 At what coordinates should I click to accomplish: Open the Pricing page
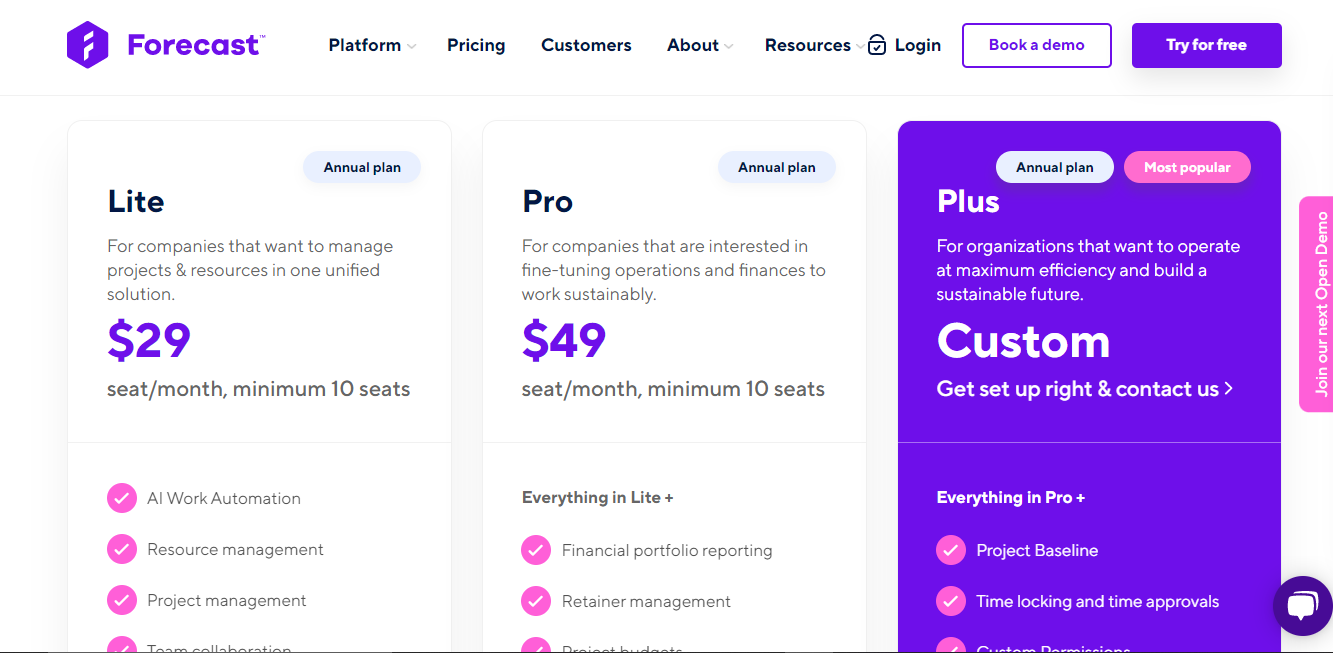coord(476,45)
